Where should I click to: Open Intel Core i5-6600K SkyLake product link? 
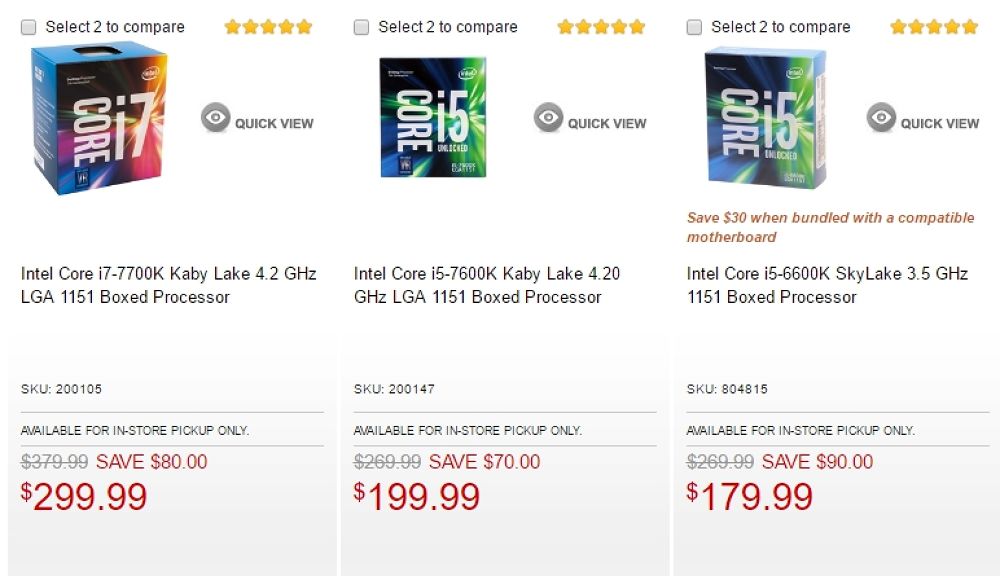click(x=827, y=285)
